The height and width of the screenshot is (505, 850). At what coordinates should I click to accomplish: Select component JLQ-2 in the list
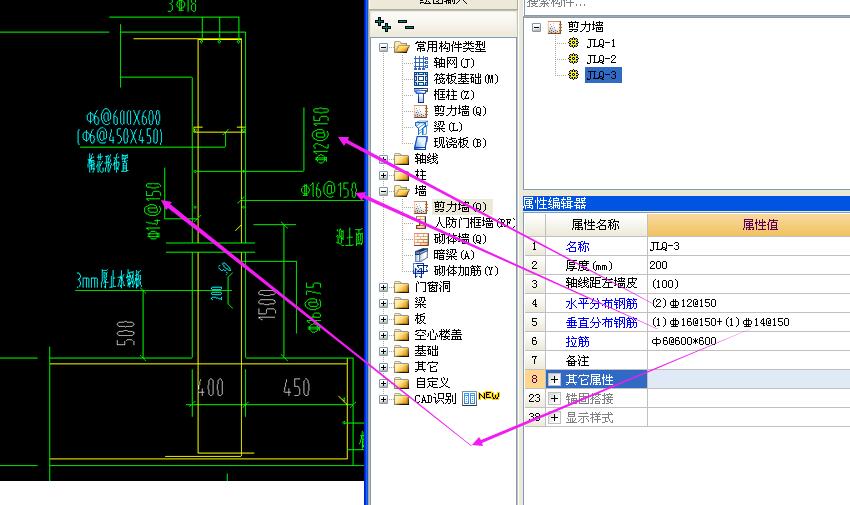[x=601, y=59]
